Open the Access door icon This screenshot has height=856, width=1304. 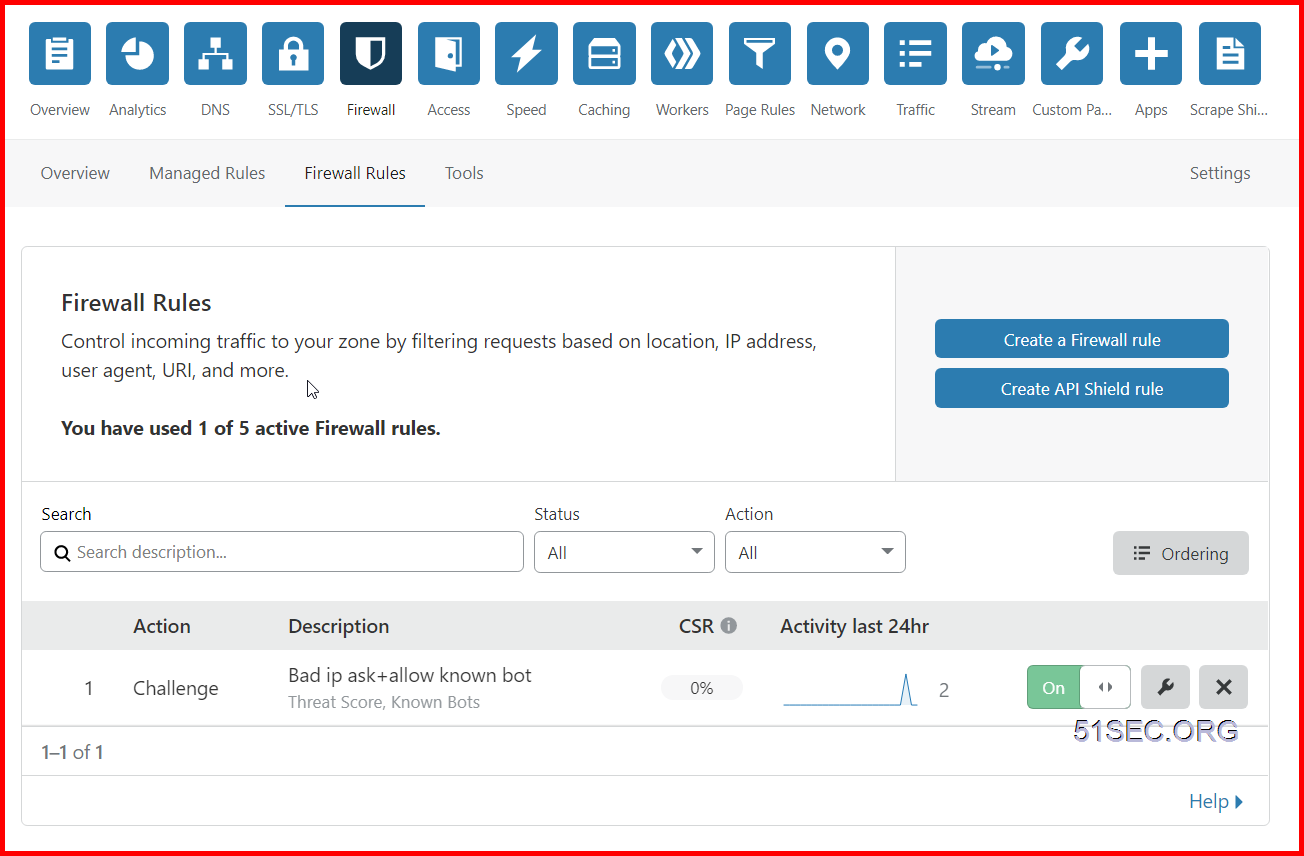(449, 54)
